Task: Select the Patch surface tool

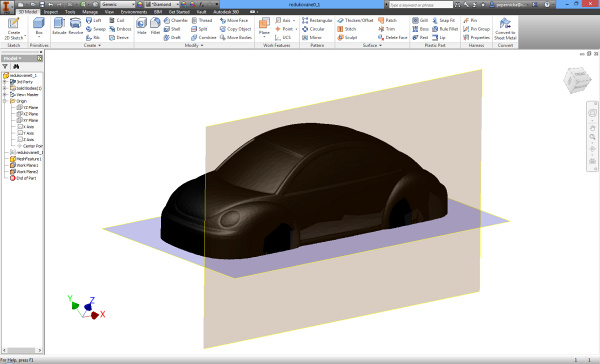Action: point(387,20)
